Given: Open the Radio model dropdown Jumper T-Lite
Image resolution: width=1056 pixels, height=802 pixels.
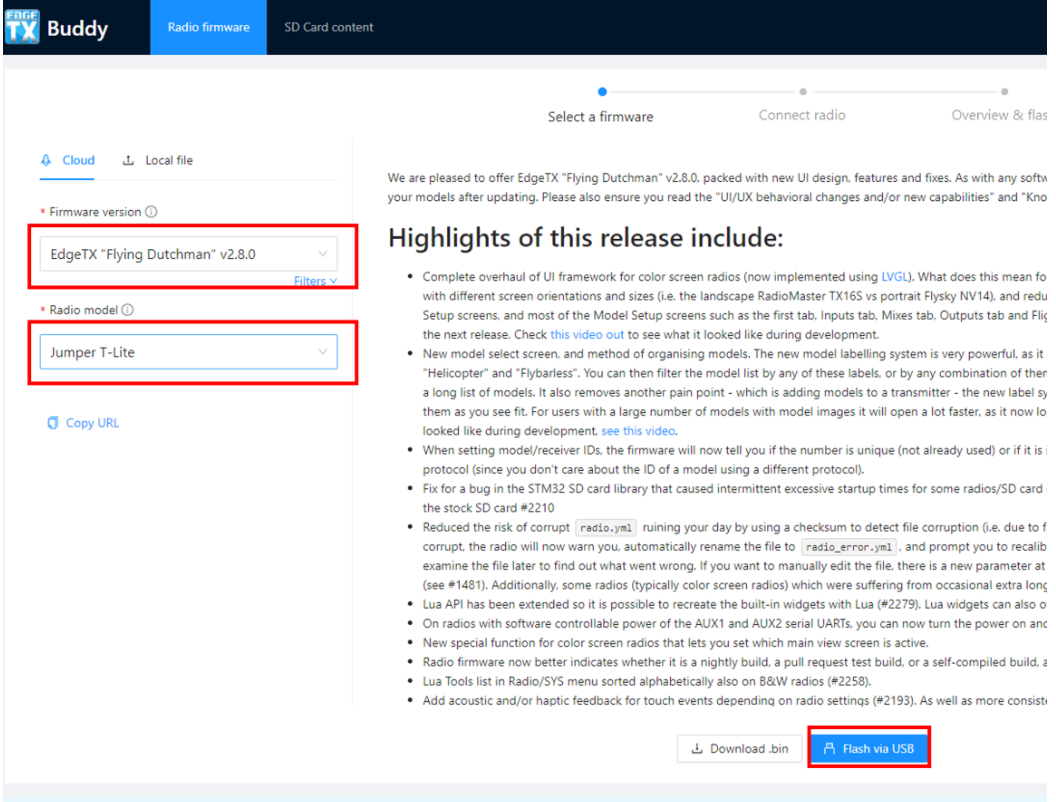Looking at the screenshot, I should pos(189,352).
